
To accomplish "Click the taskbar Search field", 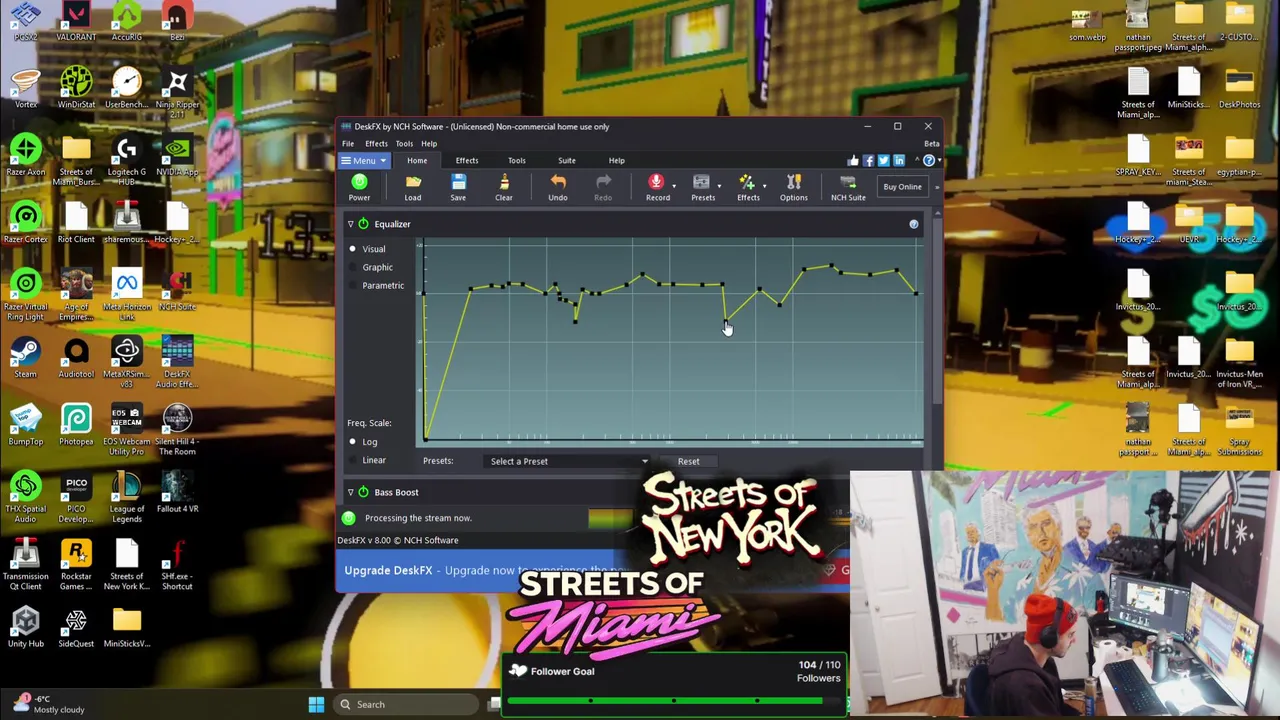I will 407,704.
